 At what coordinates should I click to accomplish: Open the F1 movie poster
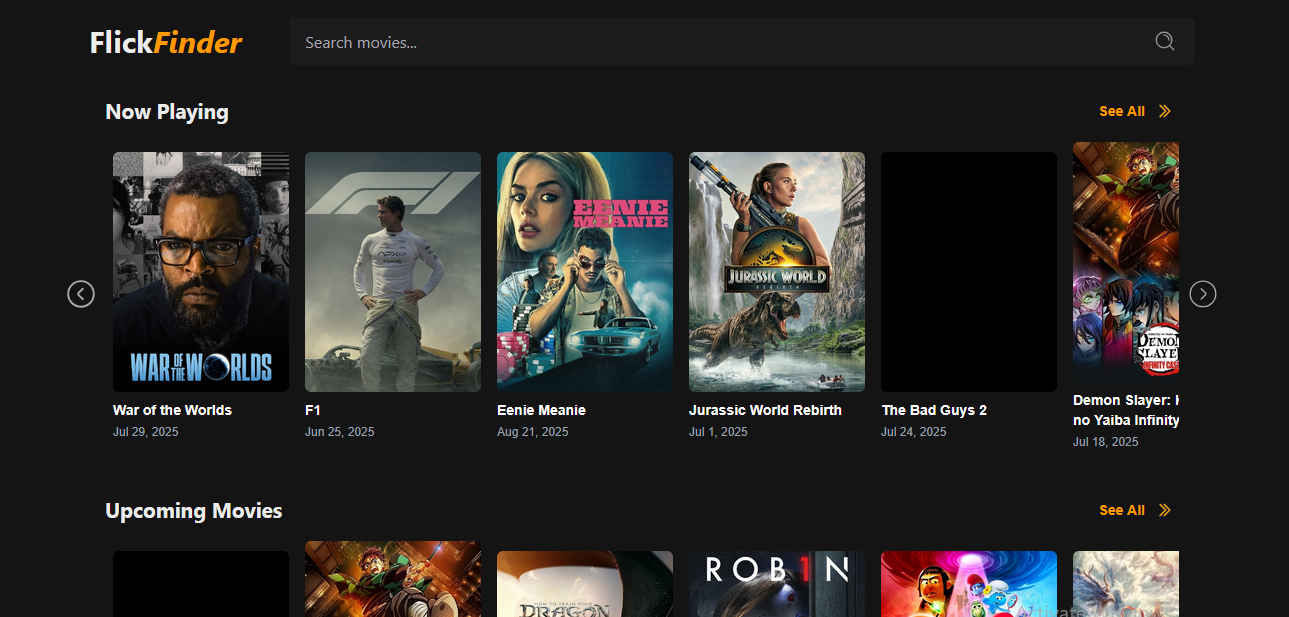click(393, 272)
